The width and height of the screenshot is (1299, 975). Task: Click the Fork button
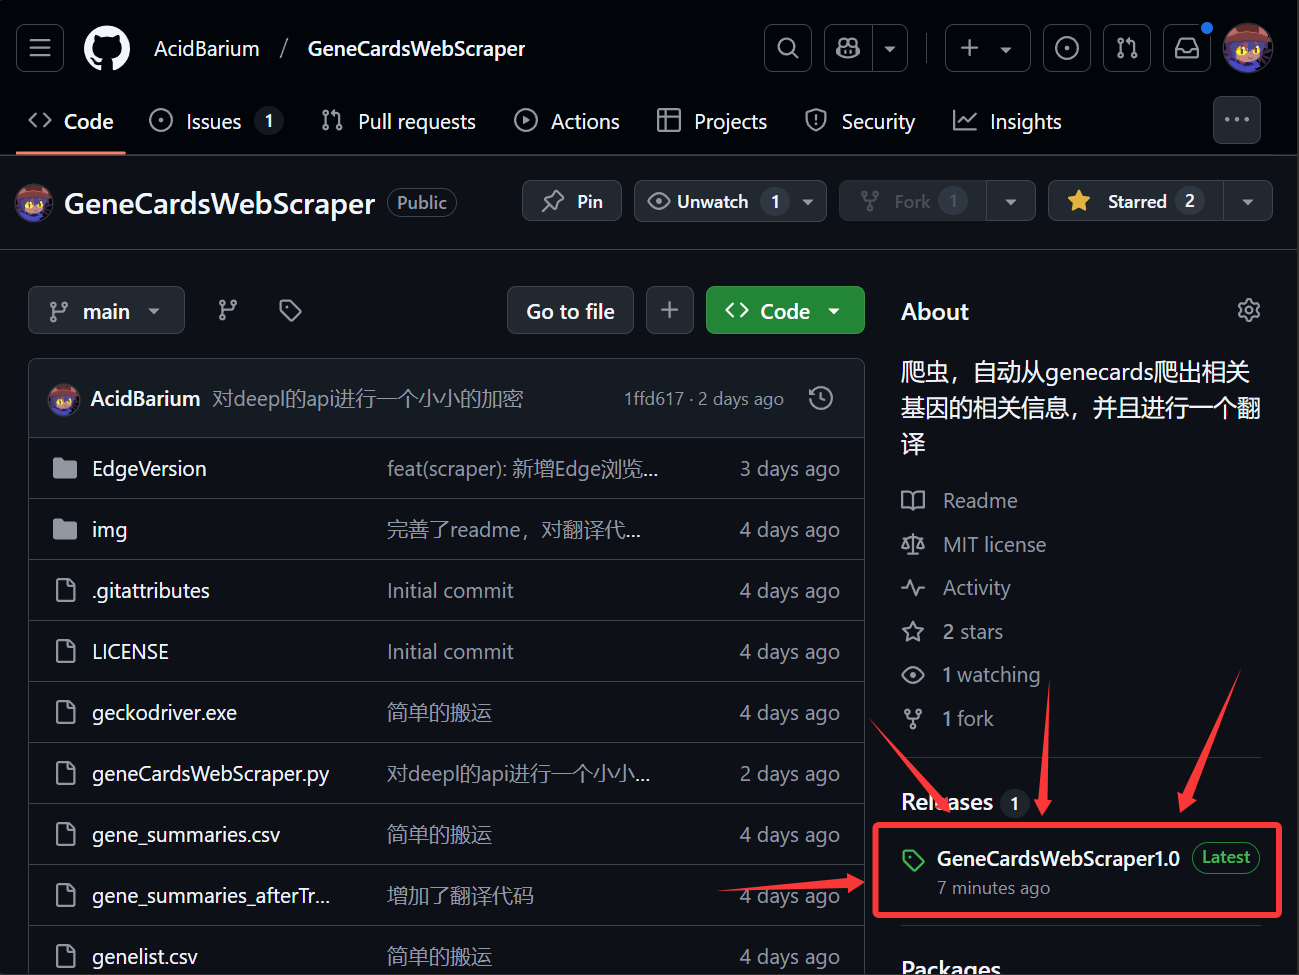point(912,201)
